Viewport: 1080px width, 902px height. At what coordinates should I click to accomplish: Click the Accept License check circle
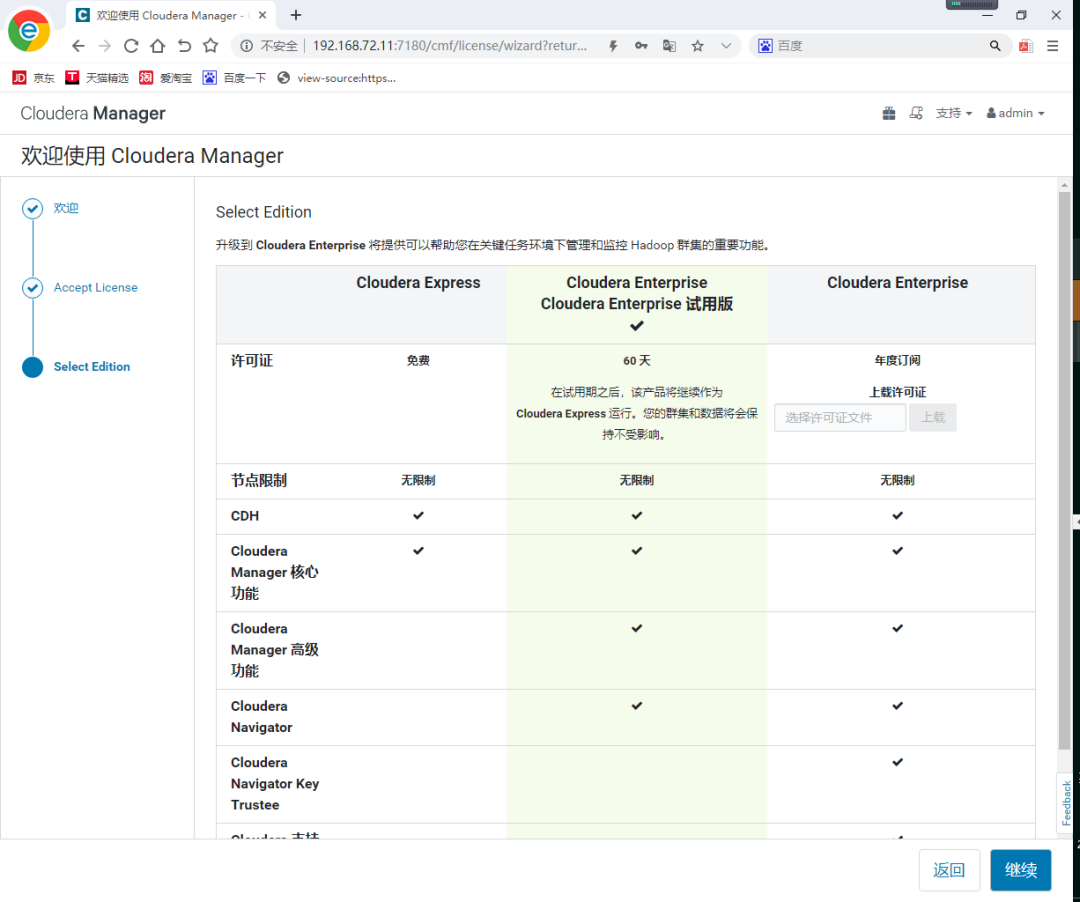click(x=32, y=287)
